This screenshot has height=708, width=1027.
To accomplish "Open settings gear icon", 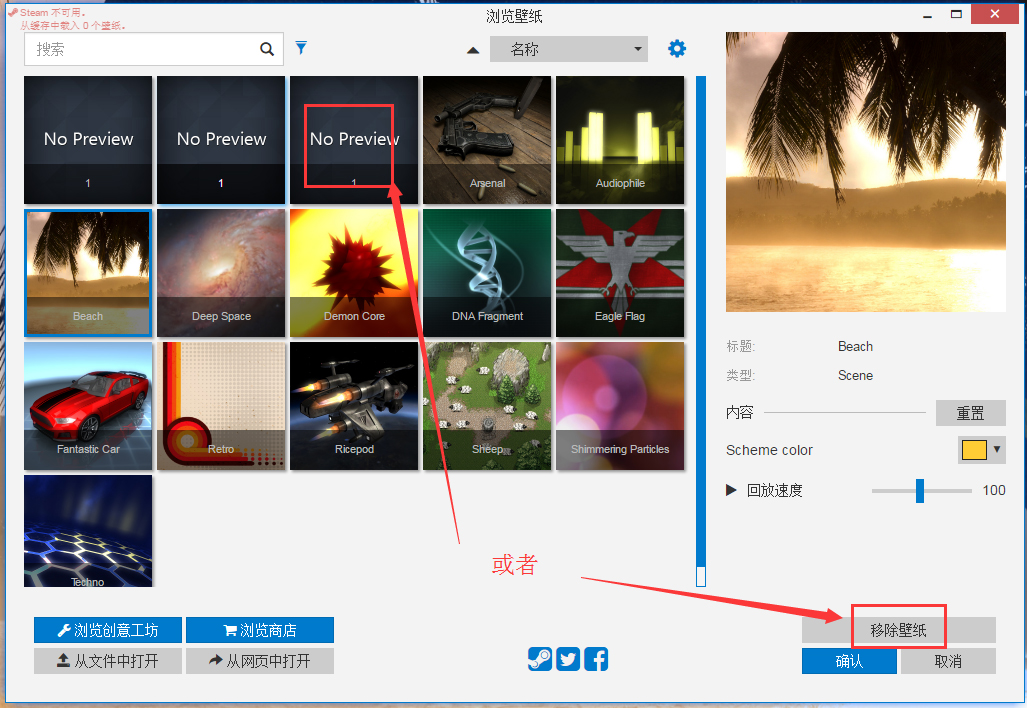I will click(x=677, y=48).
